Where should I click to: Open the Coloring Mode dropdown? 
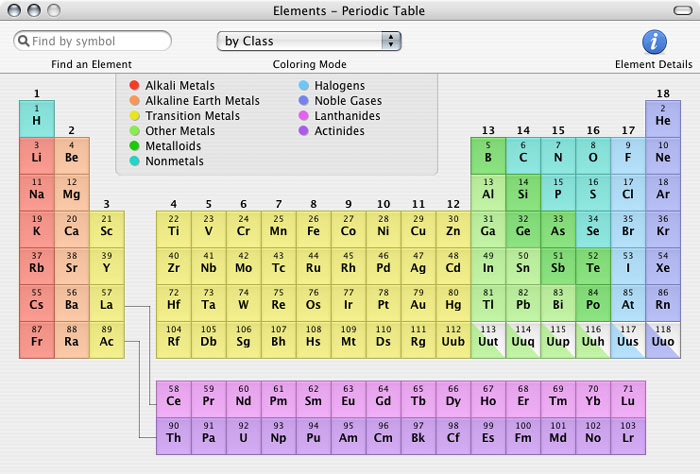click(x=309, y=41)
